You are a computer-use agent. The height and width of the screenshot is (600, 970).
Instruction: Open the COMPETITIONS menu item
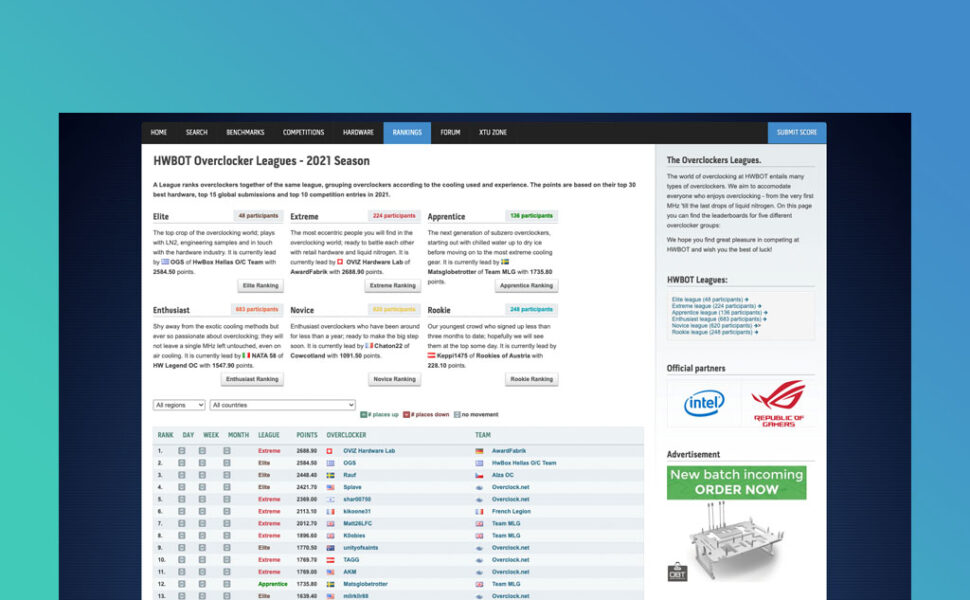tap(303, 132)
